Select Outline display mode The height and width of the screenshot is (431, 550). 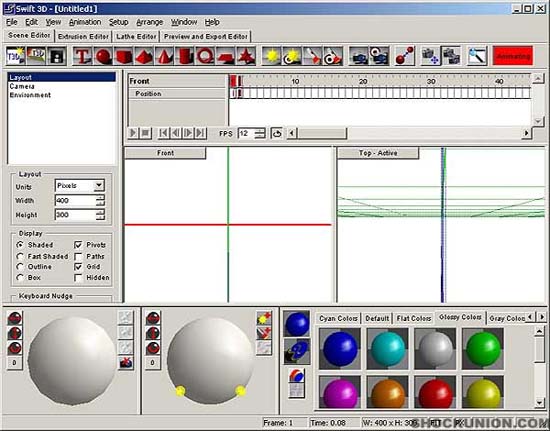click(x=34, y=267)
